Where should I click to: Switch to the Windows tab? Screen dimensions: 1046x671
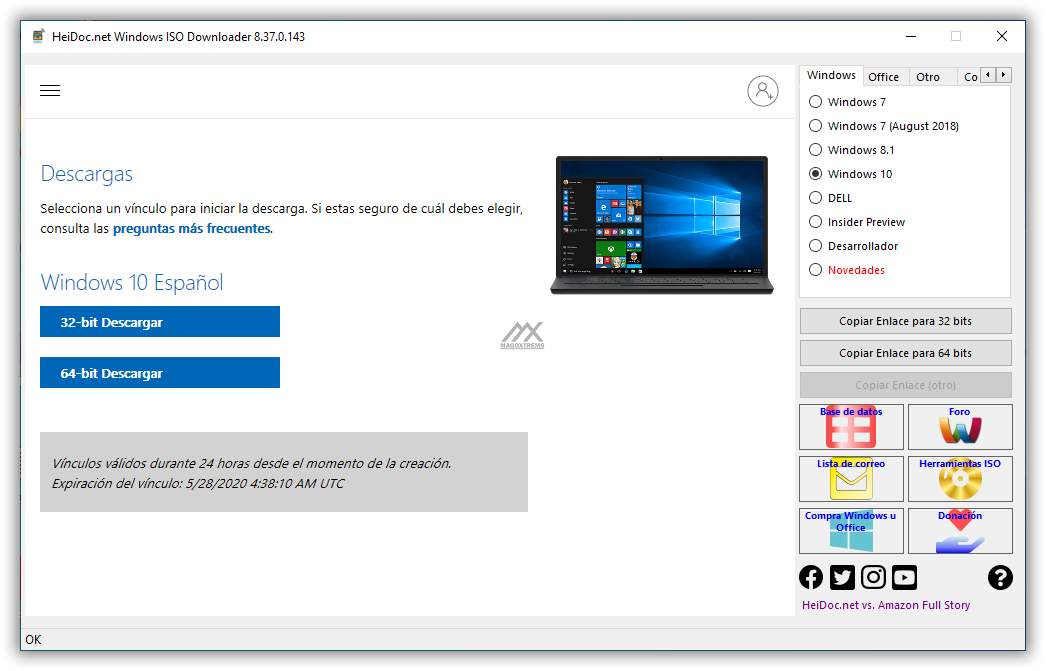[831, 75]
